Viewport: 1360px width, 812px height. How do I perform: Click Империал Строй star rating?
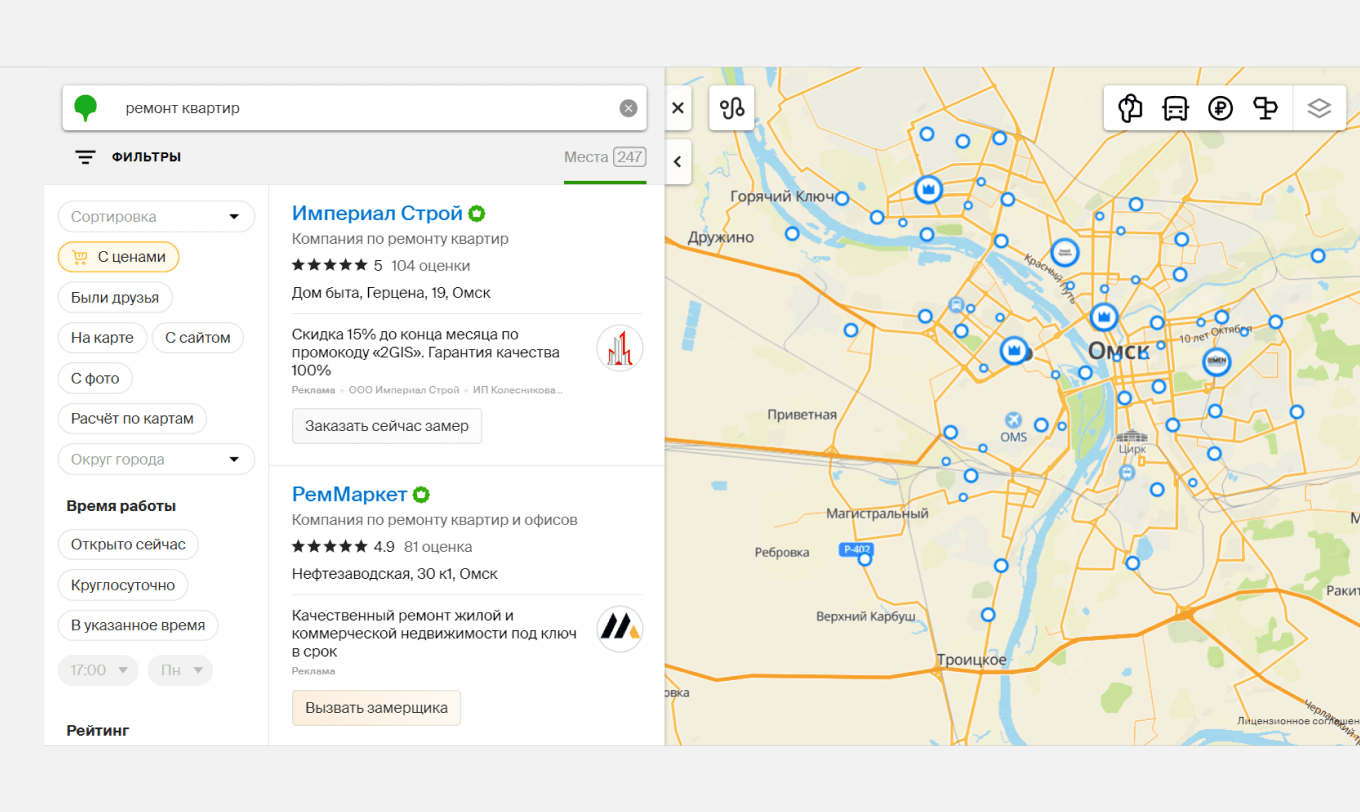click(x=329, y=266)
